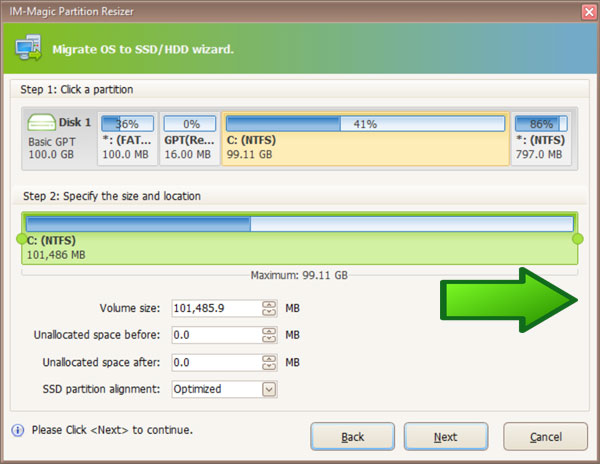600x464 pixels.
Task: Select the 797.0 MB NTFS partition
Action: pyautogui.click(x=541, y=139)
